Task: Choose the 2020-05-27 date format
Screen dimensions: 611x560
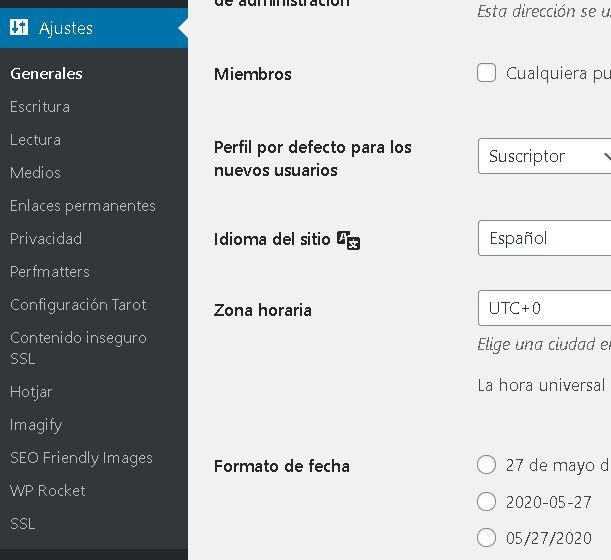Action: click(486, 502)
